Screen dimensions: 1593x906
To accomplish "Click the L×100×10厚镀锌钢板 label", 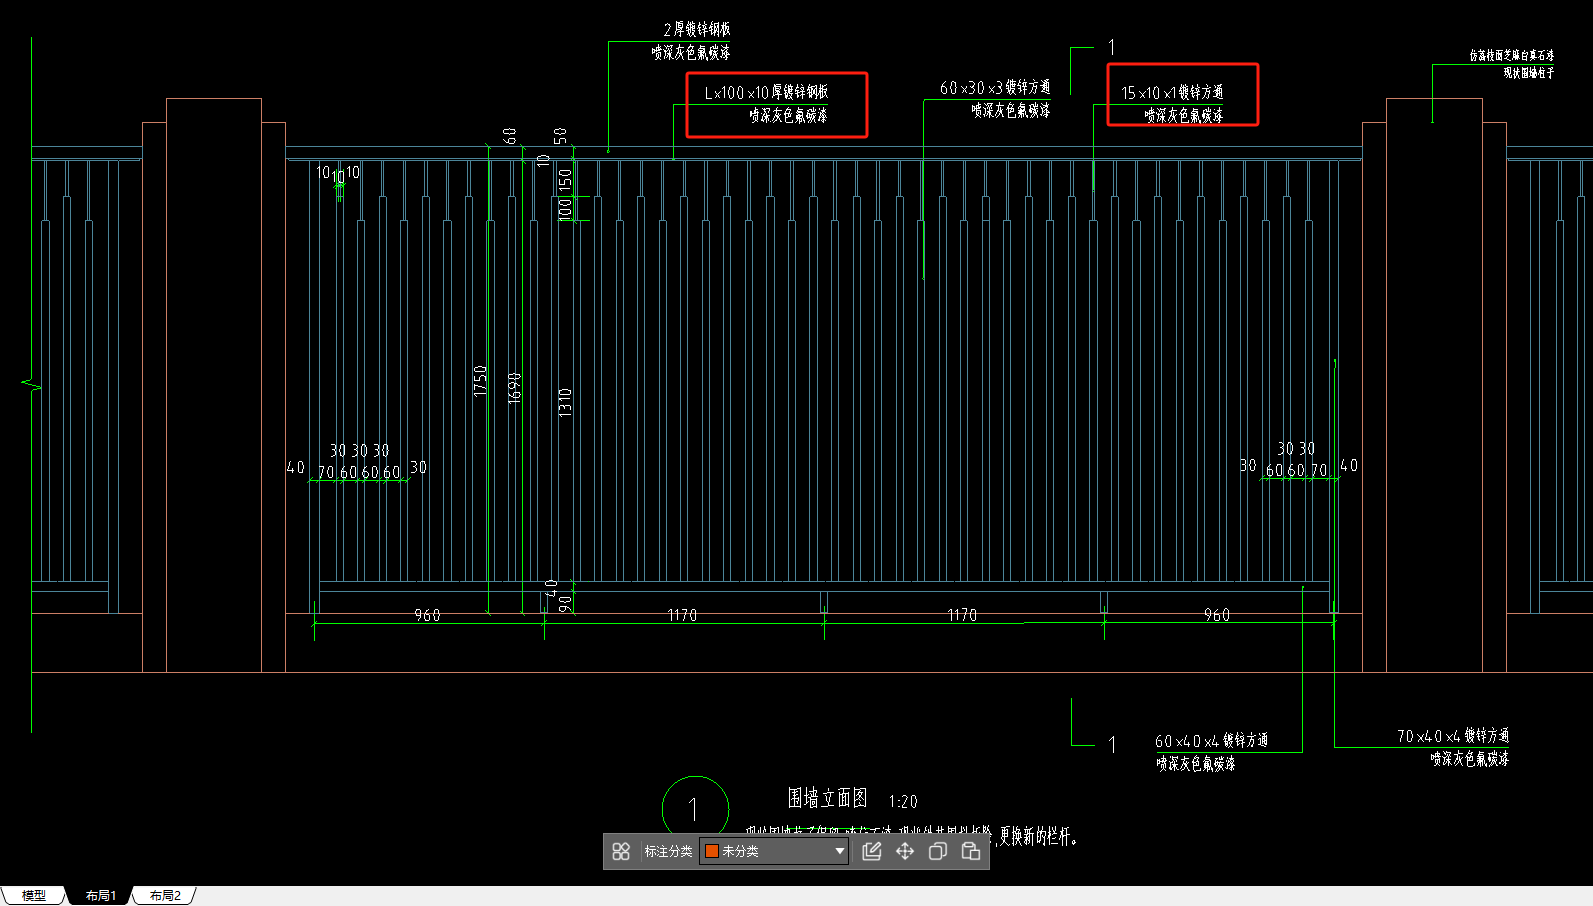I will 766,93.
